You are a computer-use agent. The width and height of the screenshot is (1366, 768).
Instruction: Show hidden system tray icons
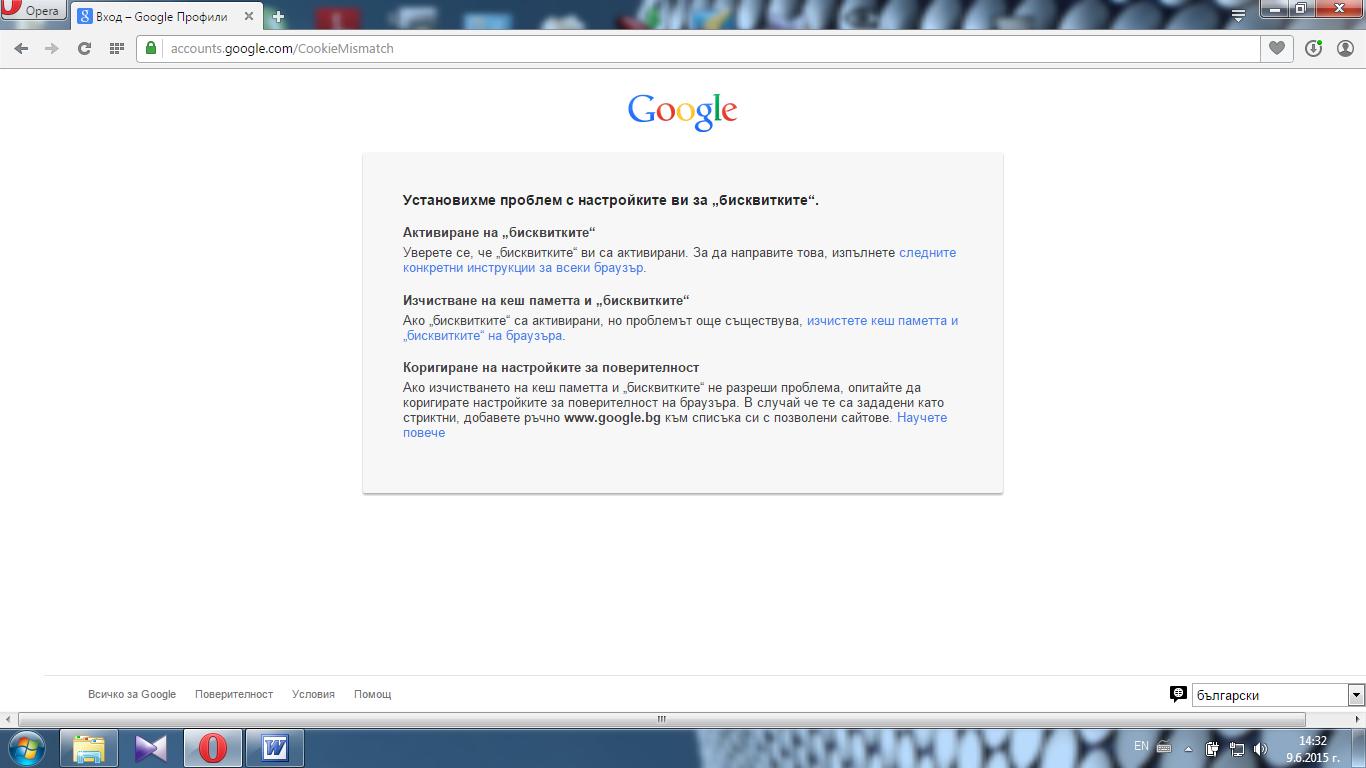[x=1188, y=748]
